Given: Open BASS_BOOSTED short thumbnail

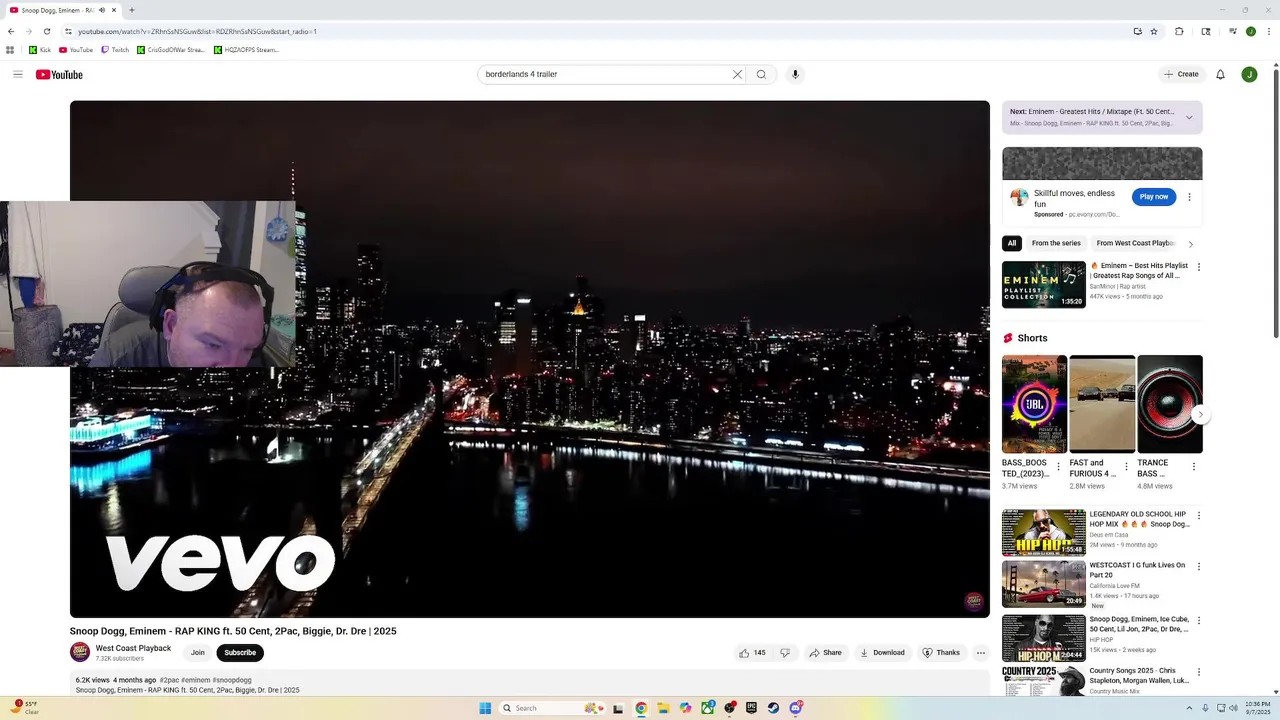Looking at the screenshot, I should [1034, 404].
